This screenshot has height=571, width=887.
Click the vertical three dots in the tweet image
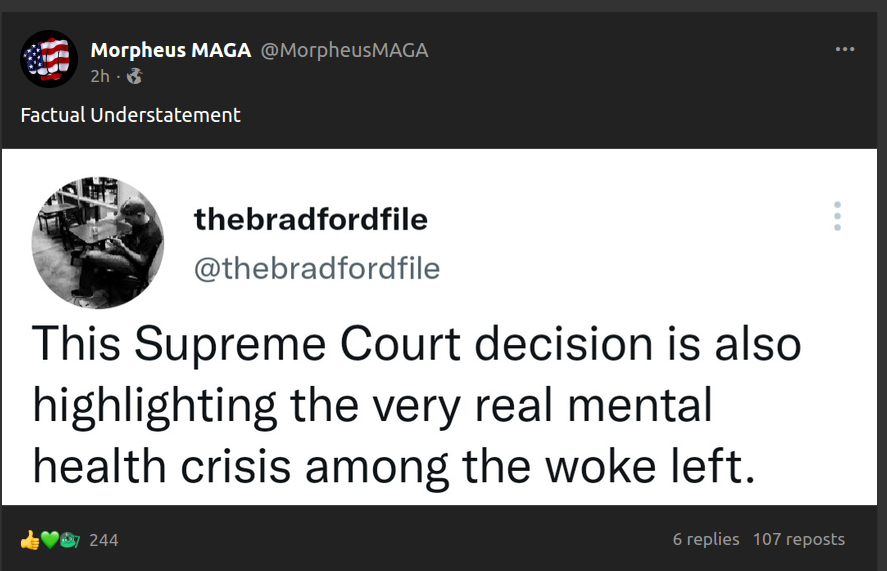click(837, 216)
